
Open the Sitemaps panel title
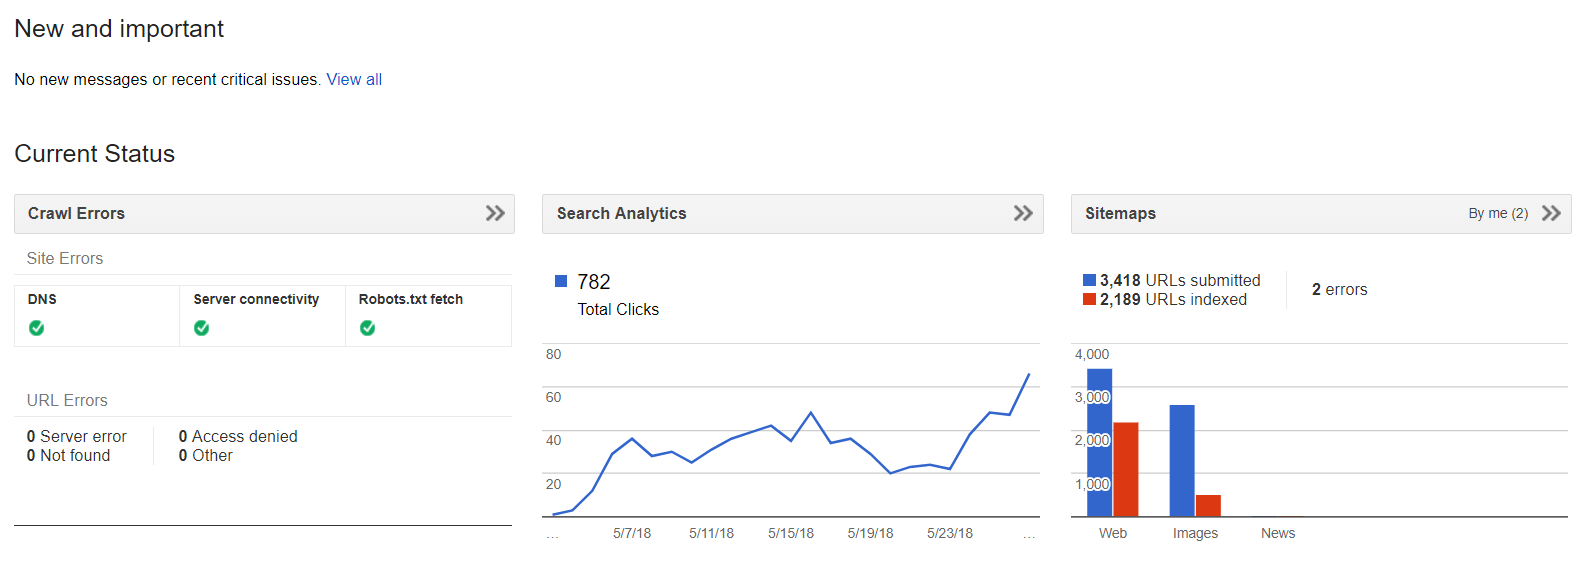(1120, 214)
